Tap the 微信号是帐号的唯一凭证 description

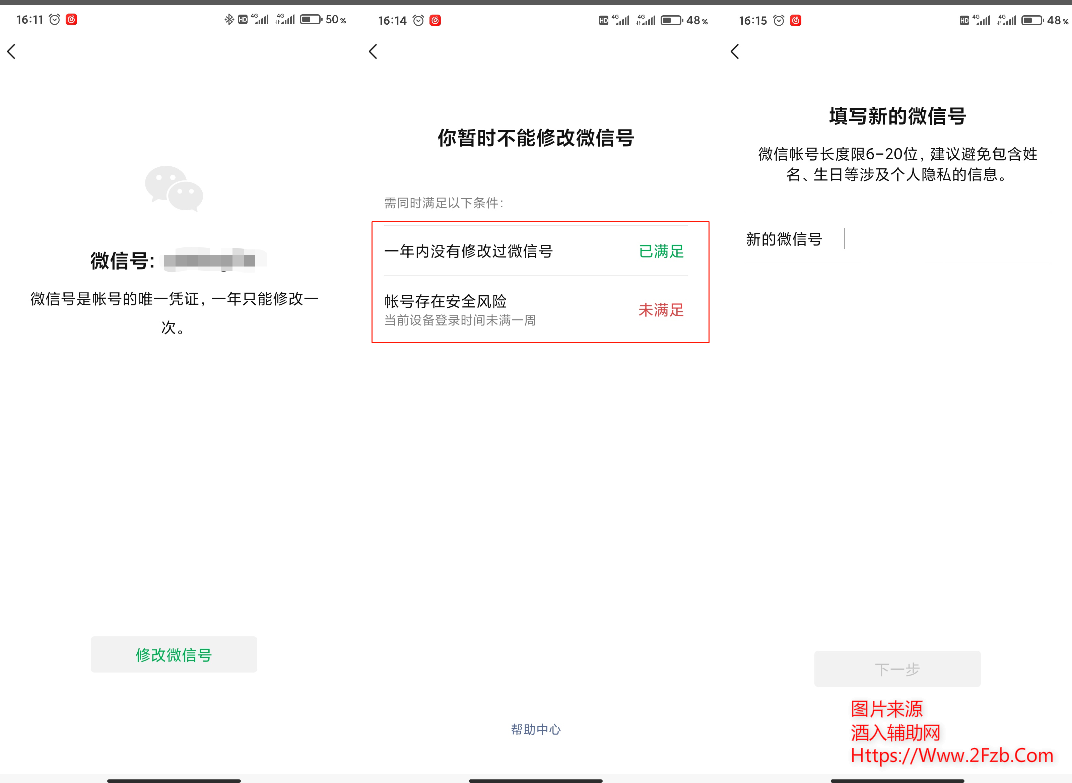[x=174, y=313]
